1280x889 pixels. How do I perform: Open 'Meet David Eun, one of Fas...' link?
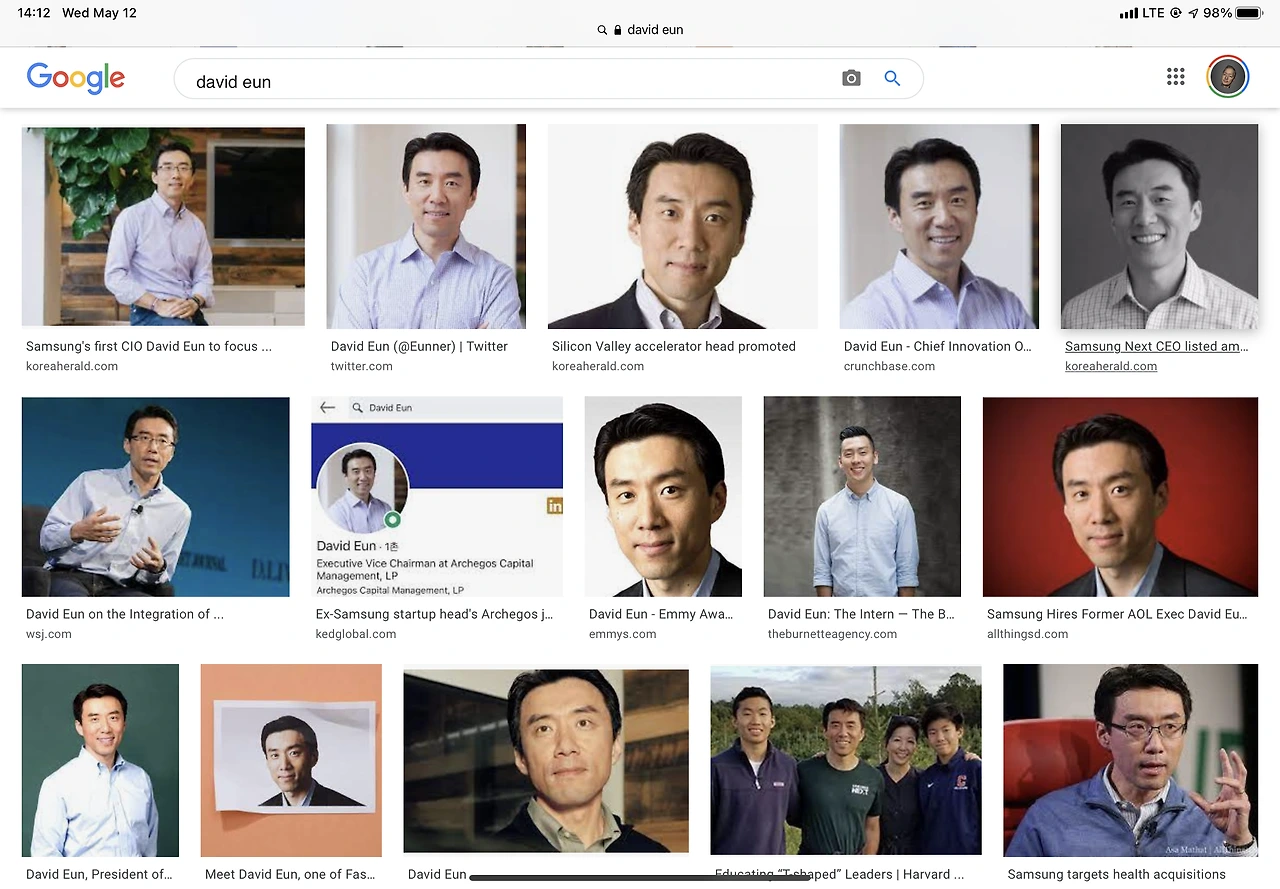290,875
